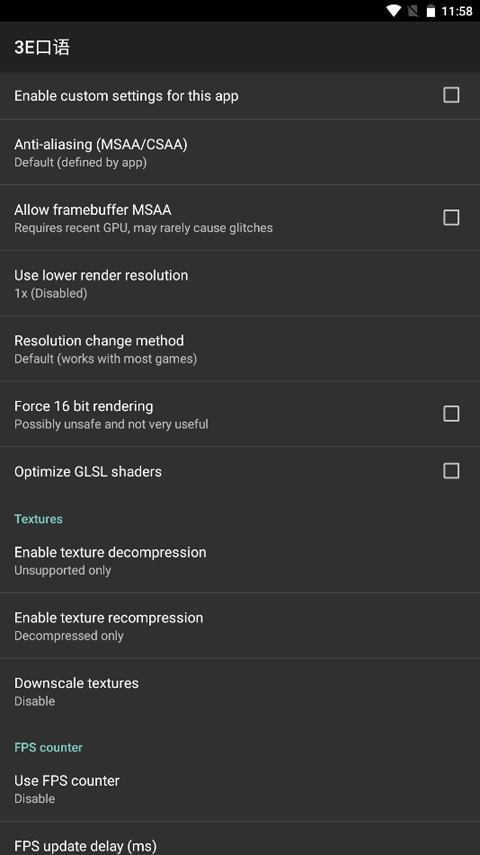Open Downscale textures options

[240, 691]
